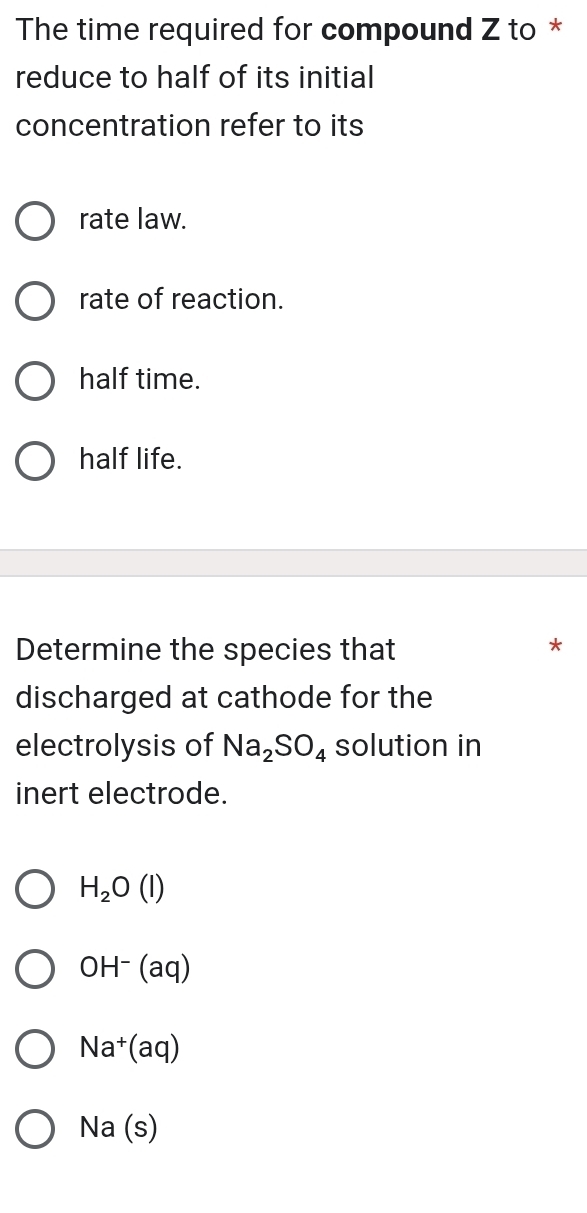Choose the 'half time.' answer

click(34, 381)
